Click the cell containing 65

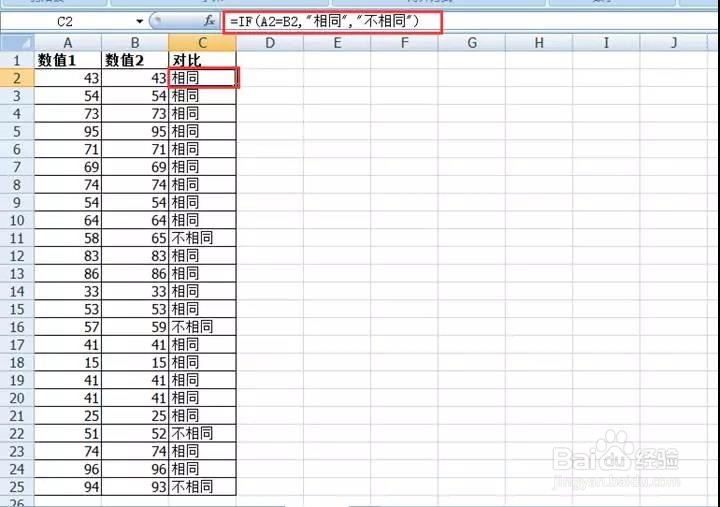point(135,238)
